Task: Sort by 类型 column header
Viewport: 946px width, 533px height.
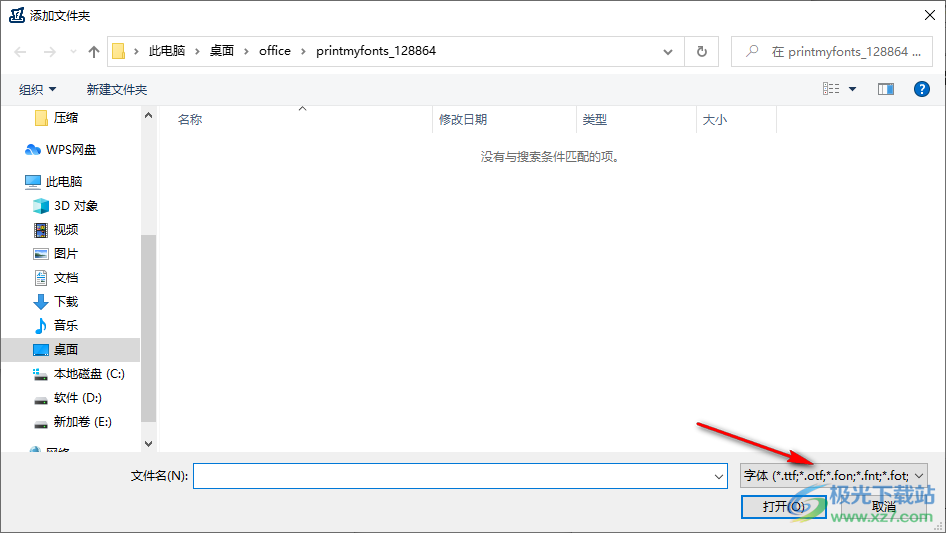Action: [594, 120]
